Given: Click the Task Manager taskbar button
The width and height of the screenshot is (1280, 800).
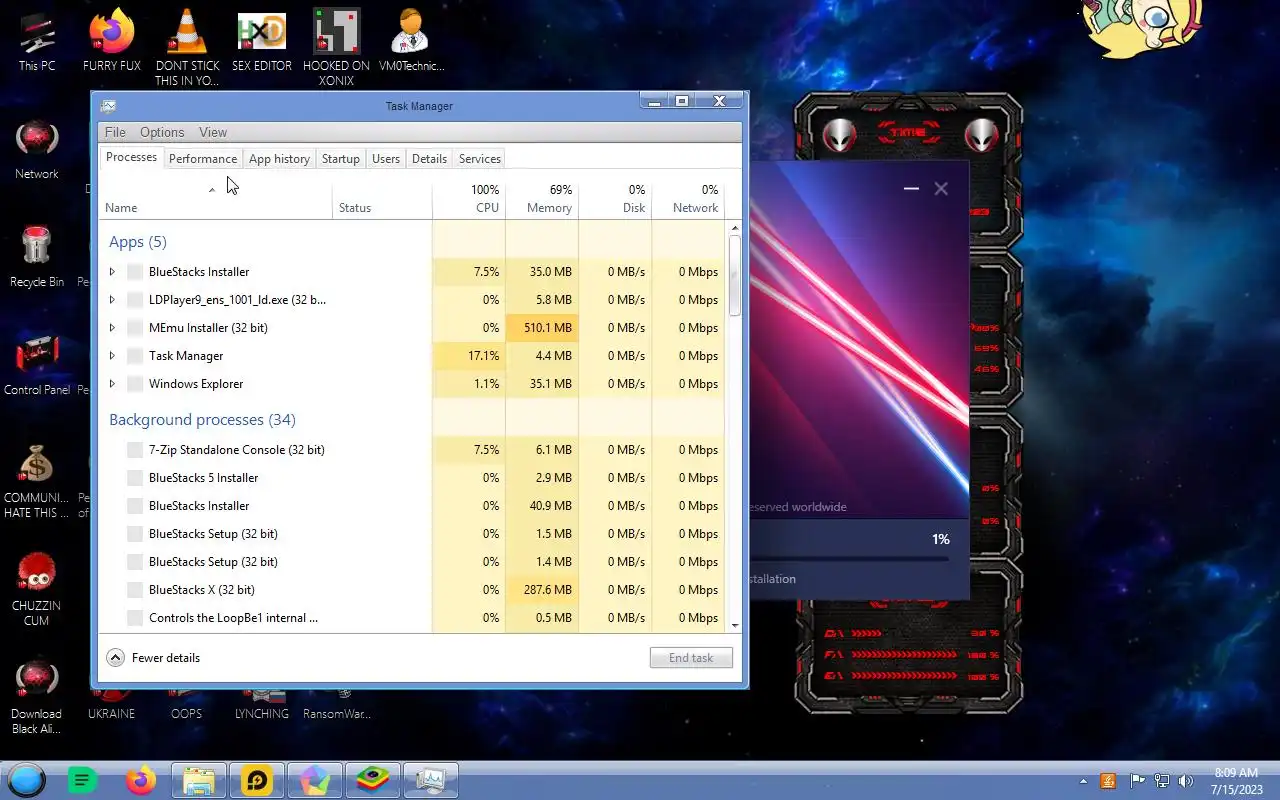Looking at the screenshot, I should coord(431,780).
